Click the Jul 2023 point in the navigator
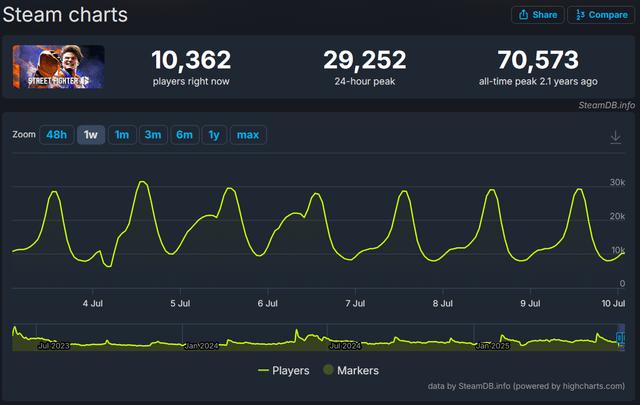Image resolution: width=640 pixels, height=405 pixels. point(53,346)
